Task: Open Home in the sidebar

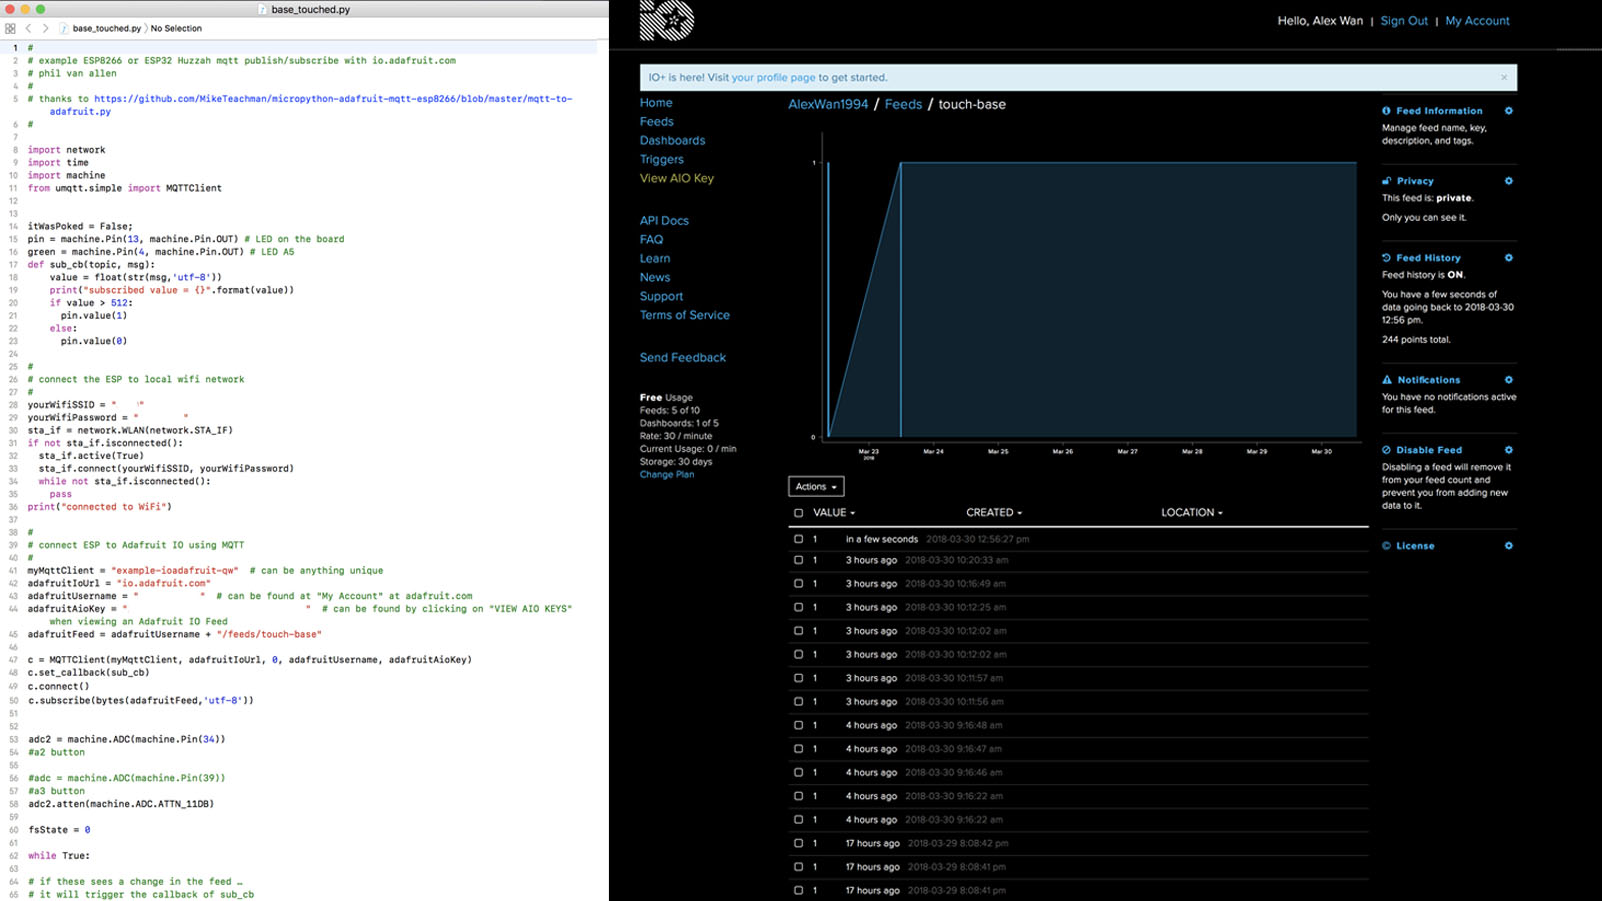Action: 656,103
